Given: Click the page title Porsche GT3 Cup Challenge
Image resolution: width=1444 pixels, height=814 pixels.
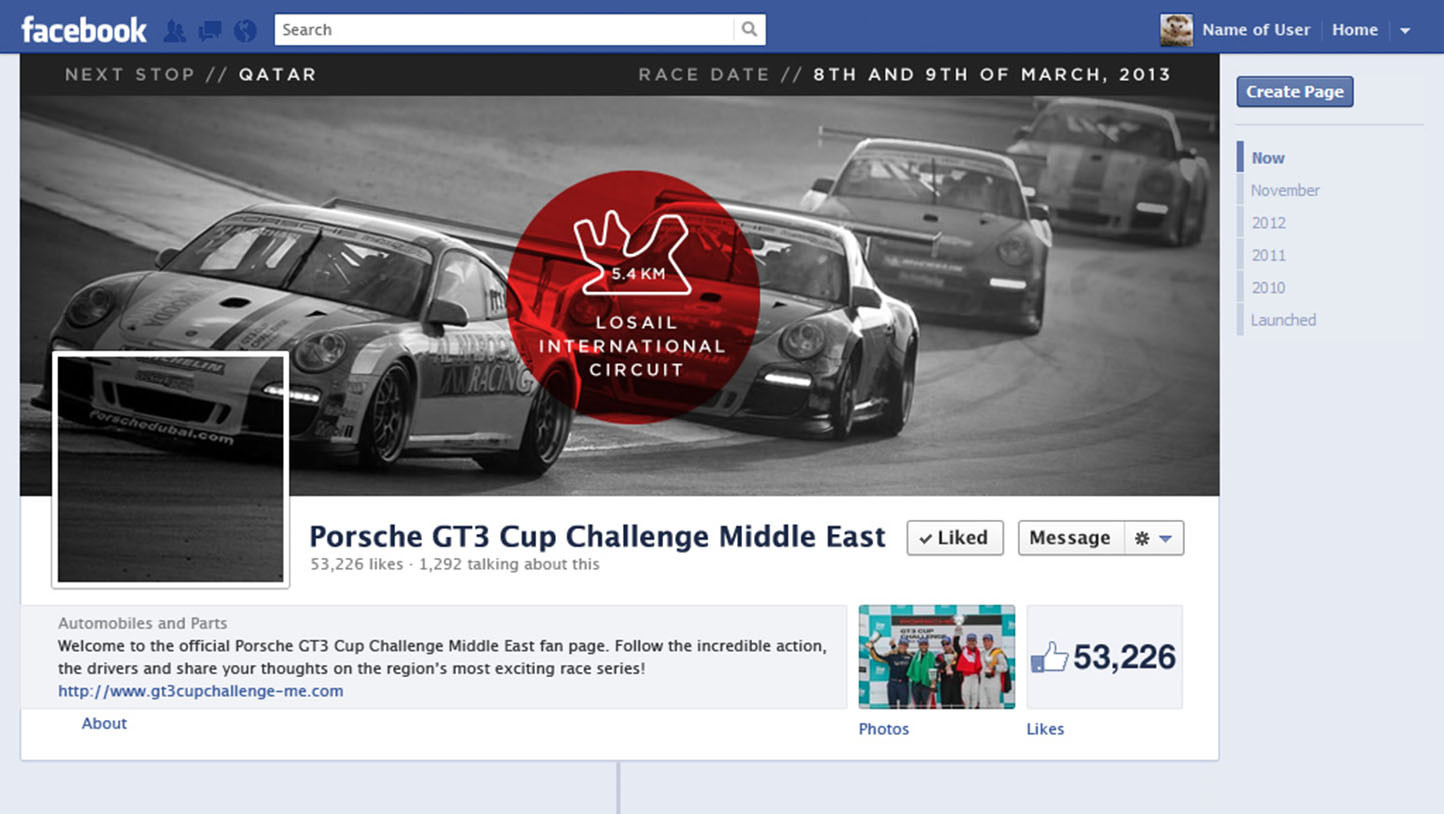Looking at the screenshot, I should coord(597,537).
